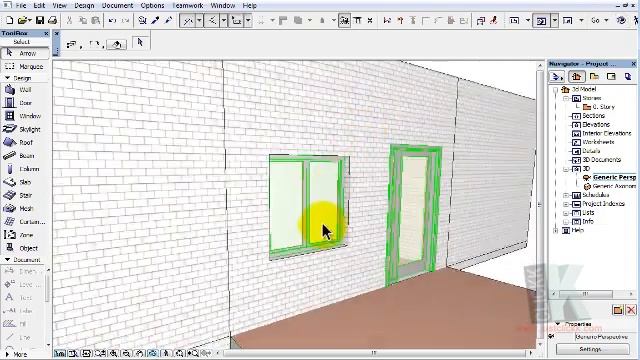Click the New document toolbar icon
Image resolution: width=640 pixels, height=360 pixels.
coord(10,20)
